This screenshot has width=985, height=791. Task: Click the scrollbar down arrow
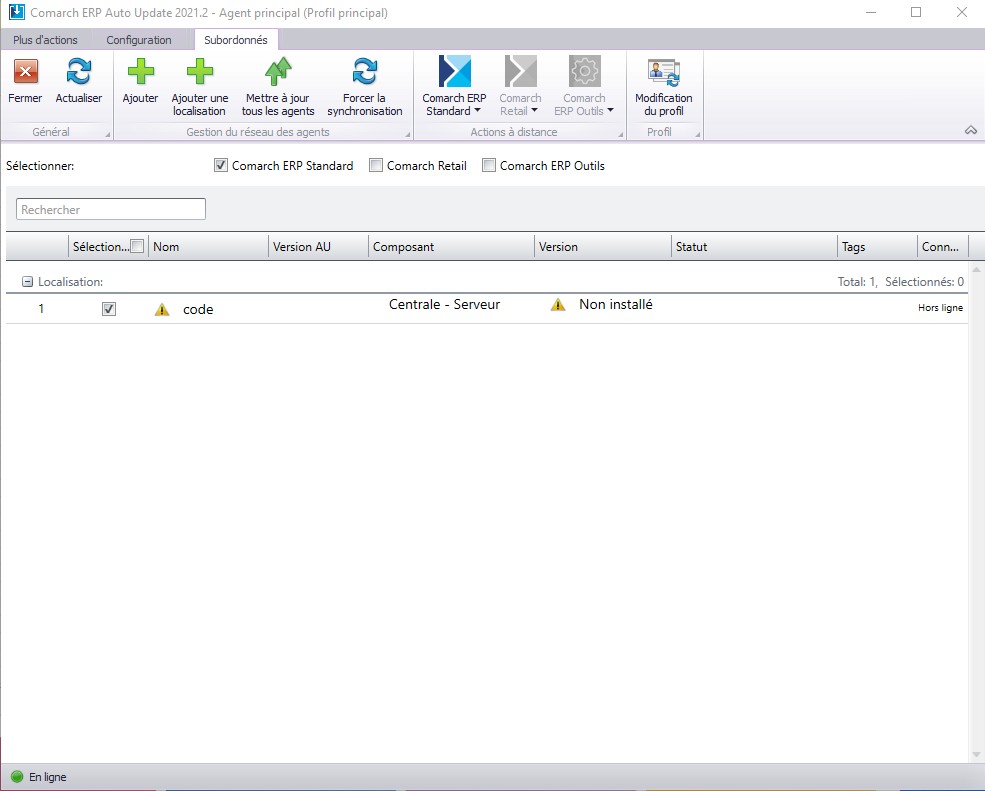[x=976, y=755]
